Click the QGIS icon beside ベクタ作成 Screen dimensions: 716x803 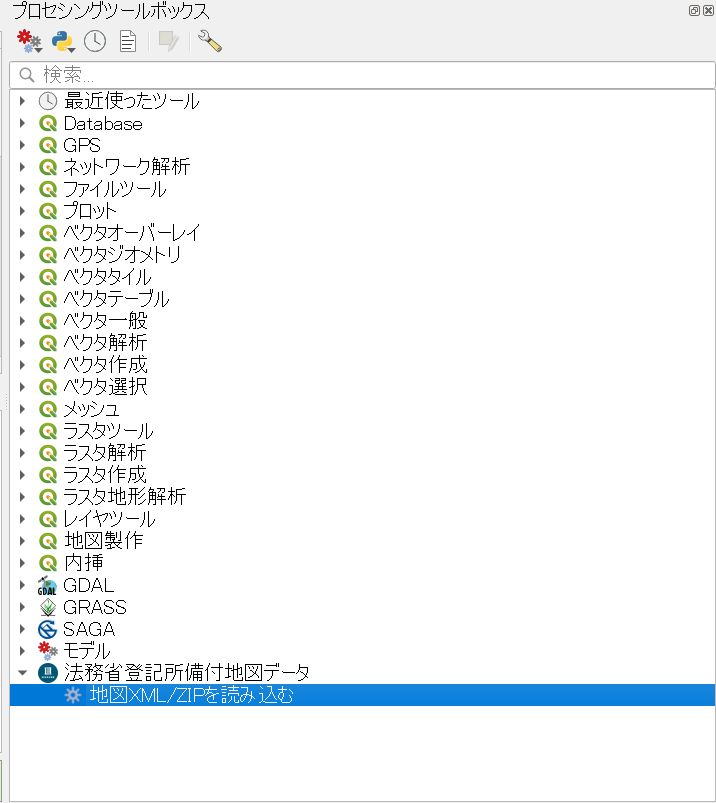(x=48, y=365)
